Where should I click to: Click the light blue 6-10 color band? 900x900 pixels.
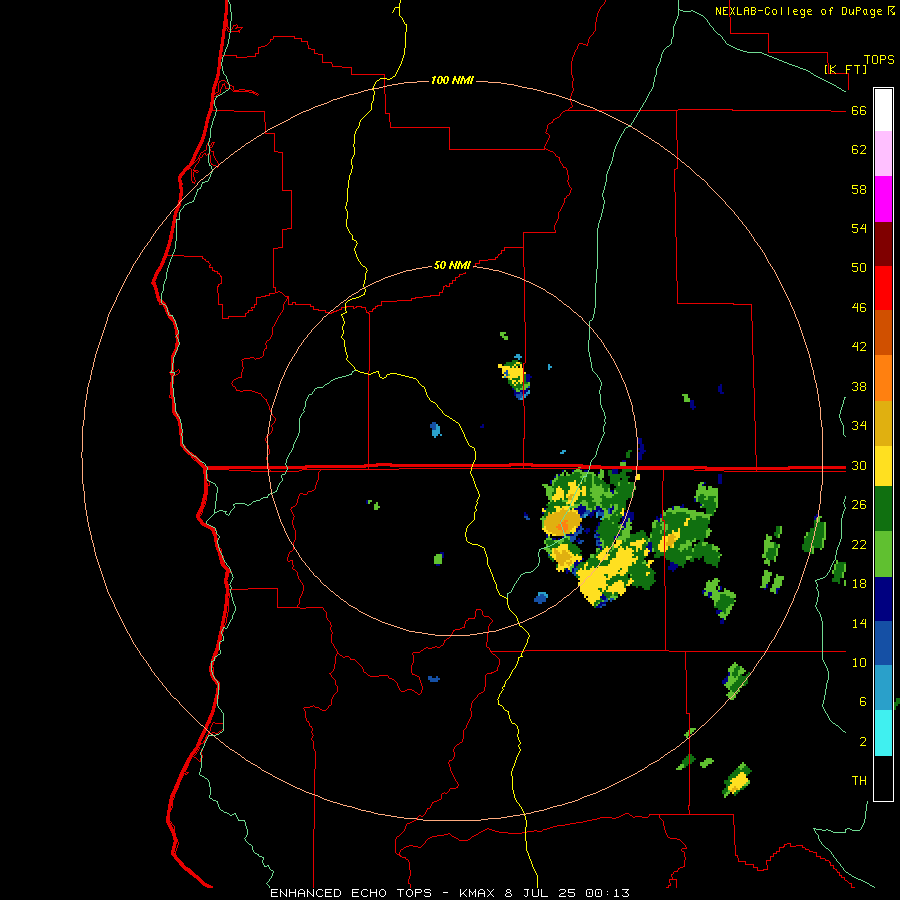coord(883,688)
